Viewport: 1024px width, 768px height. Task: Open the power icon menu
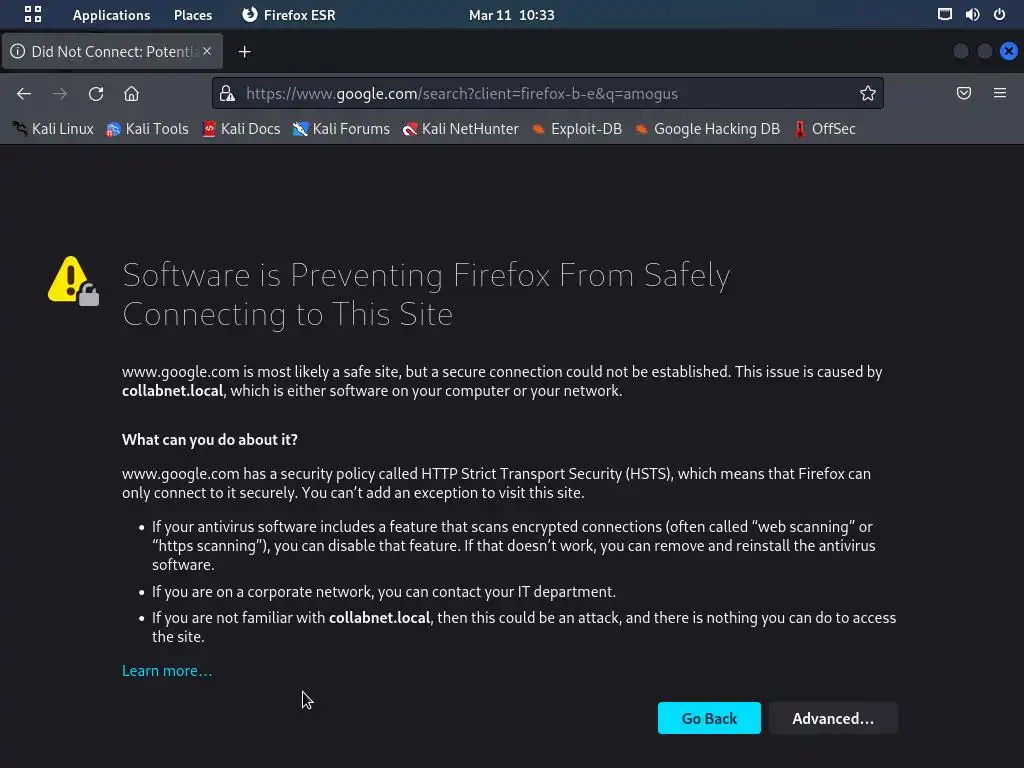click(x=999, y=14)
